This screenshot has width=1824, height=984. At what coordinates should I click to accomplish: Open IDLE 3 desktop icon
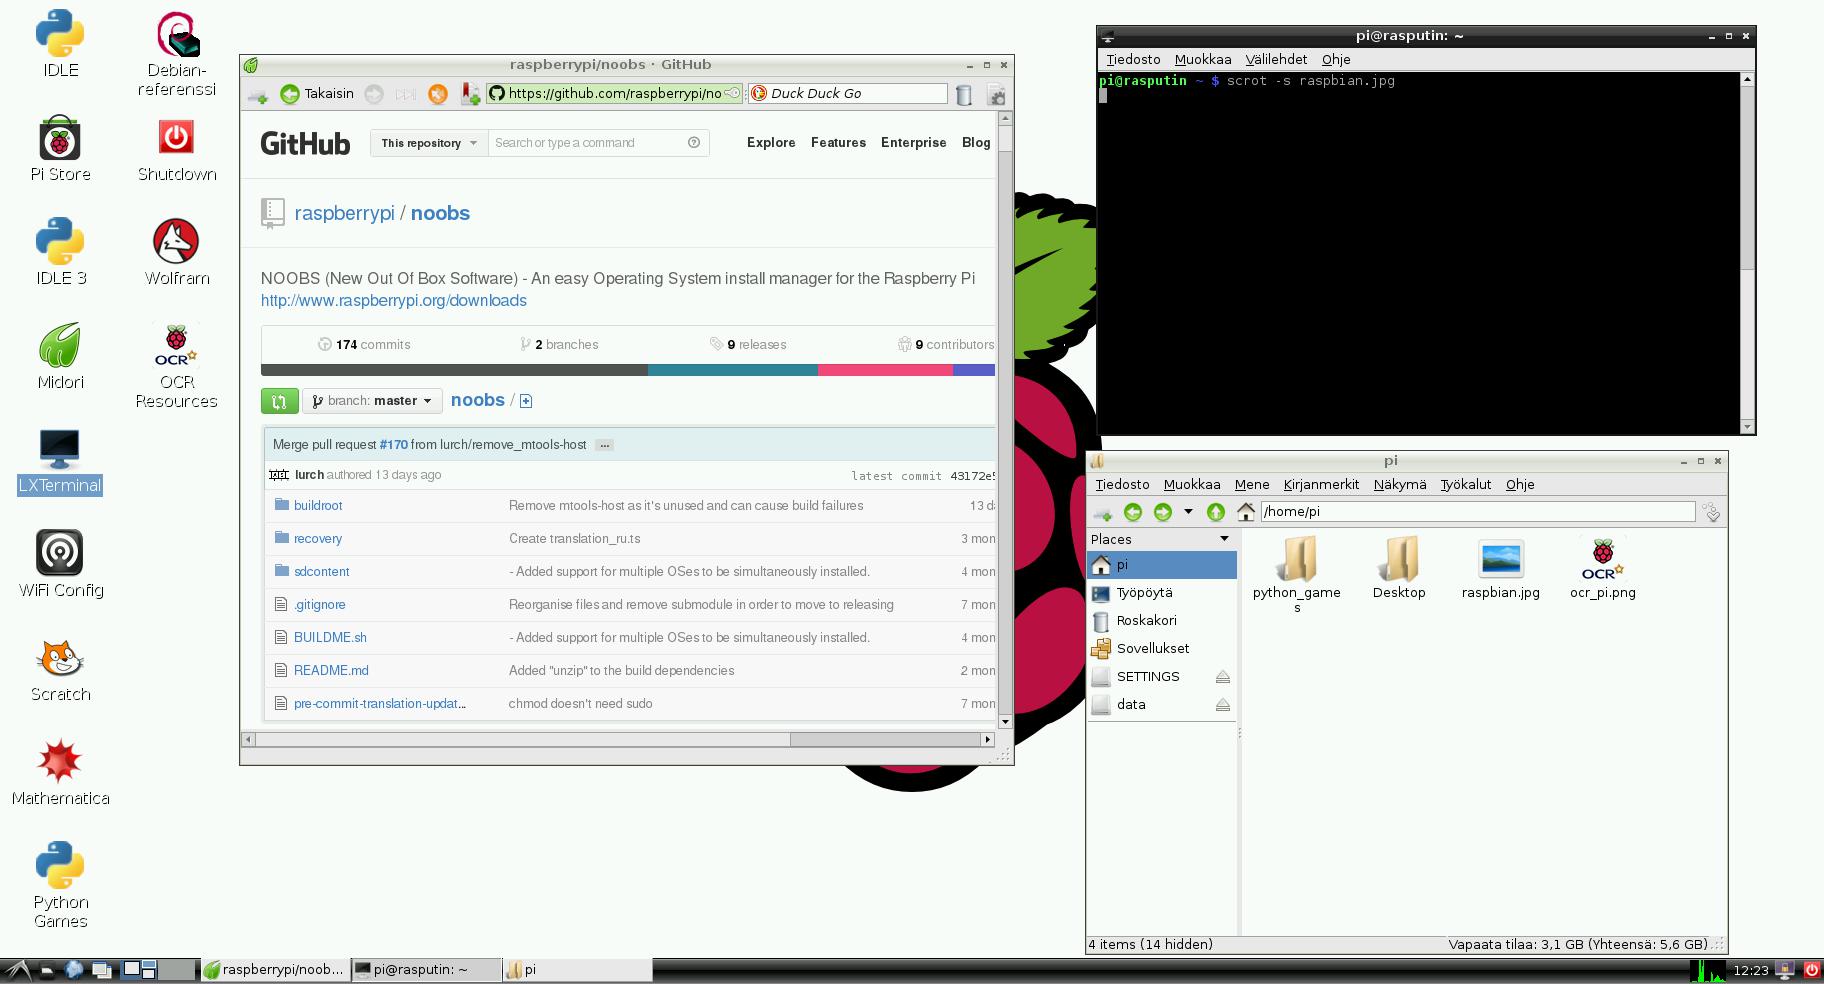tap(60, 253)
